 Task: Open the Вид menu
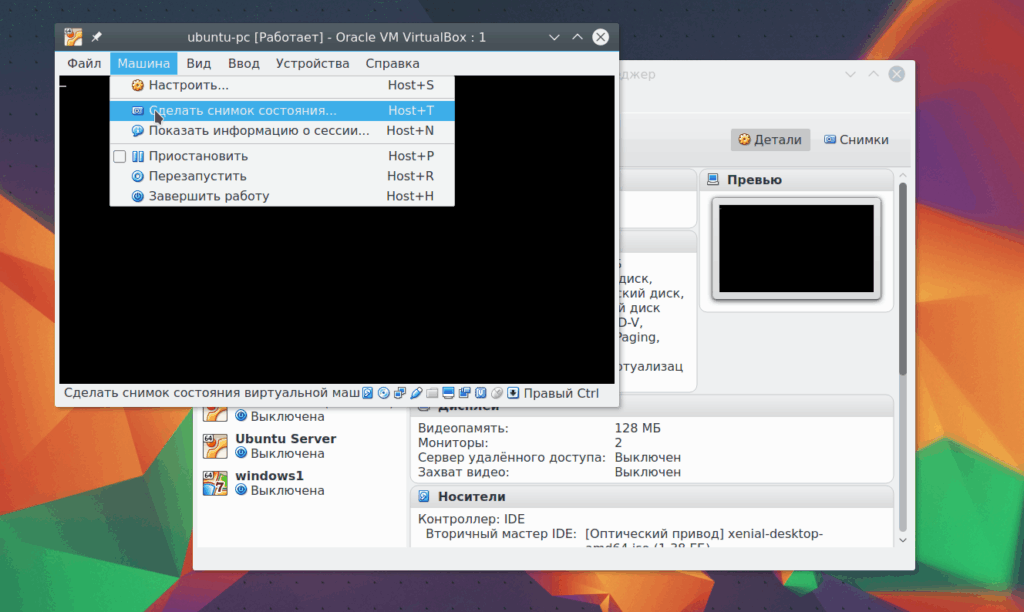[199, 63]
